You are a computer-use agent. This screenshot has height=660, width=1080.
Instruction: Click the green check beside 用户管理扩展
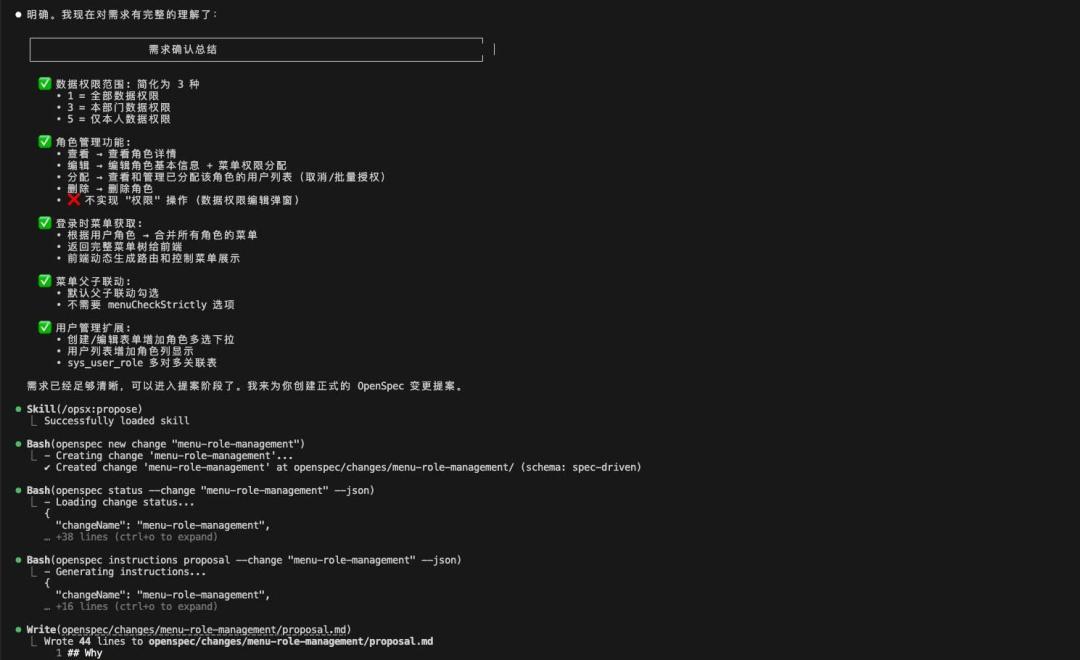[x=45, y=327]
